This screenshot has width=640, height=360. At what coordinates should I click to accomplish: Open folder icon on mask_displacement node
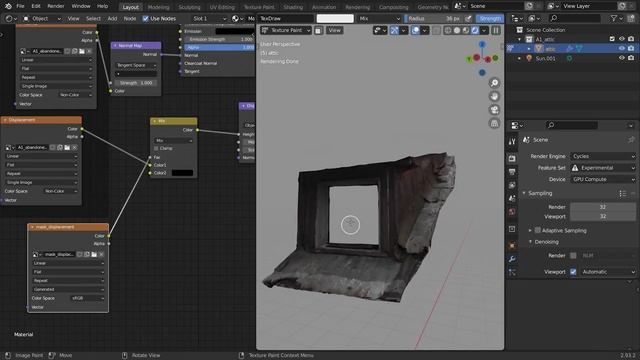[x=94, y=254]
